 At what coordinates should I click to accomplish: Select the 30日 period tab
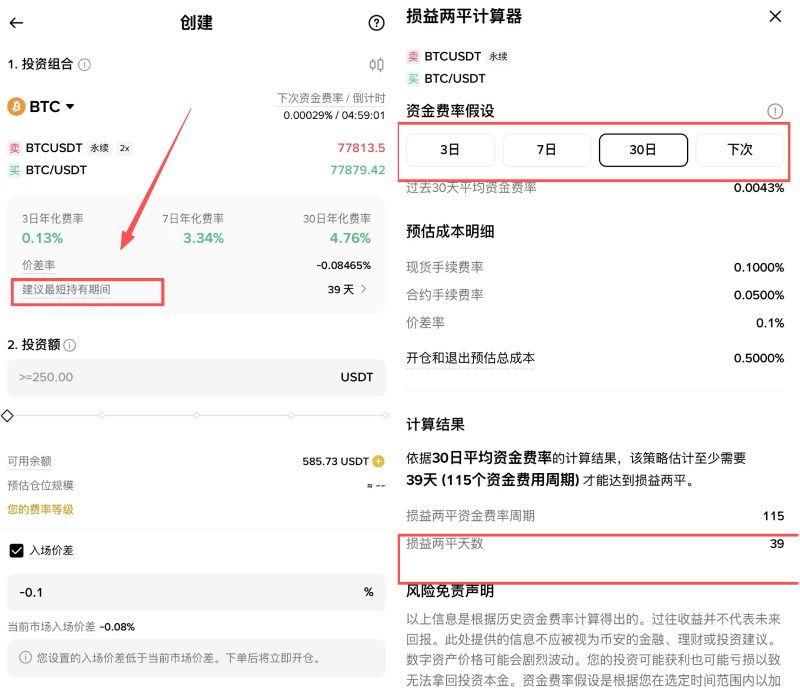pos(646,149)
